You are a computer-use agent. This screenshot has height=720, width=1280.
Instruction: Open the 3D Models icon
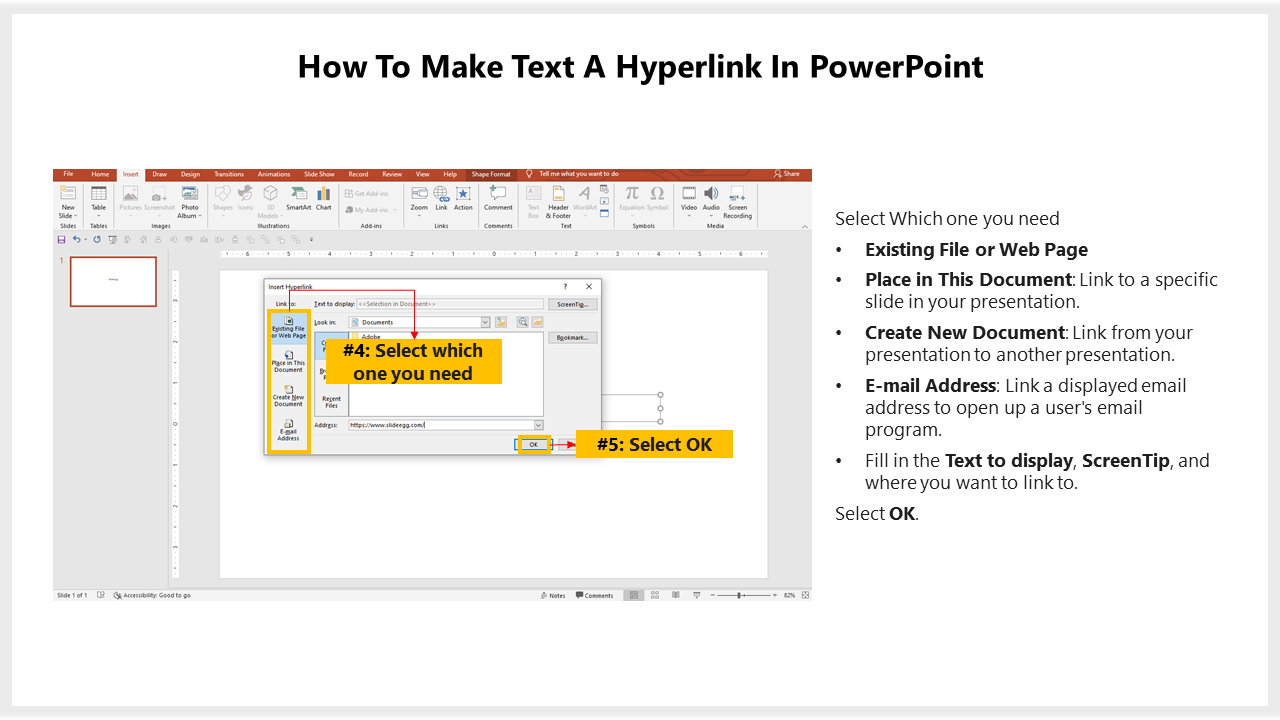tap(270, 194)
